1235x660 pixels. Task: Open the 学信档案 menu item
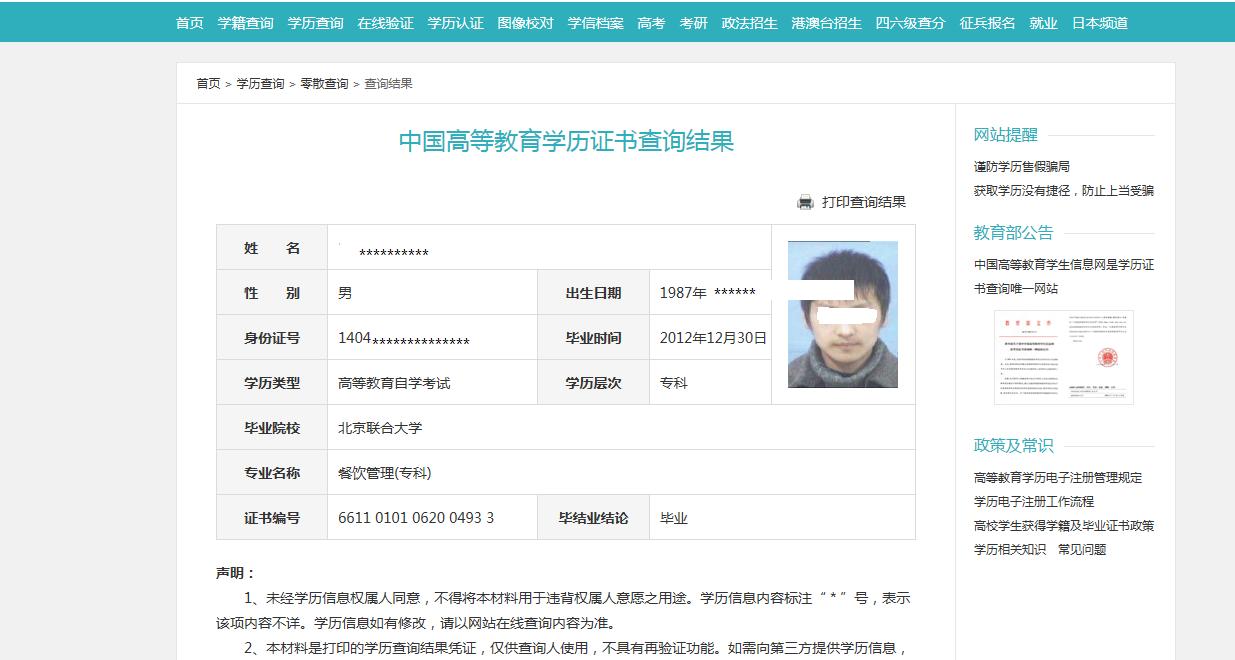click(x=596, y=23)
